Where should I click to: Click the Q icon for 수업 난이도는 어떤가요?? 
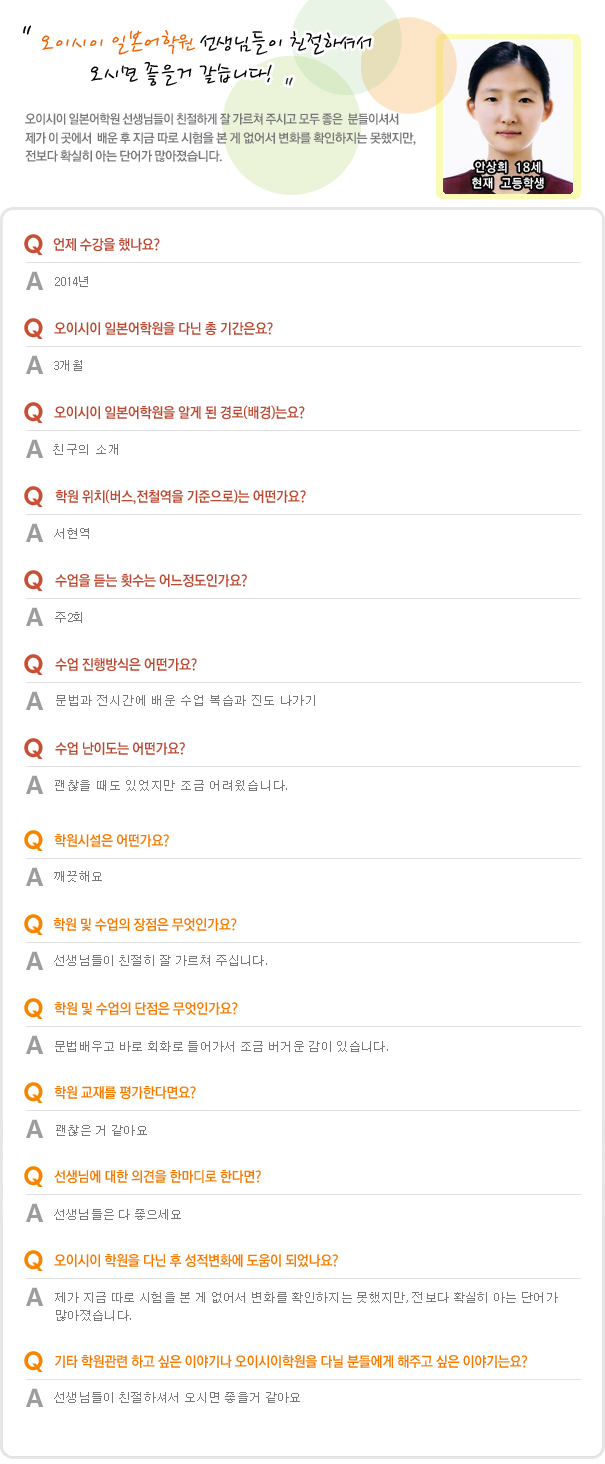[x=33, y=748]
